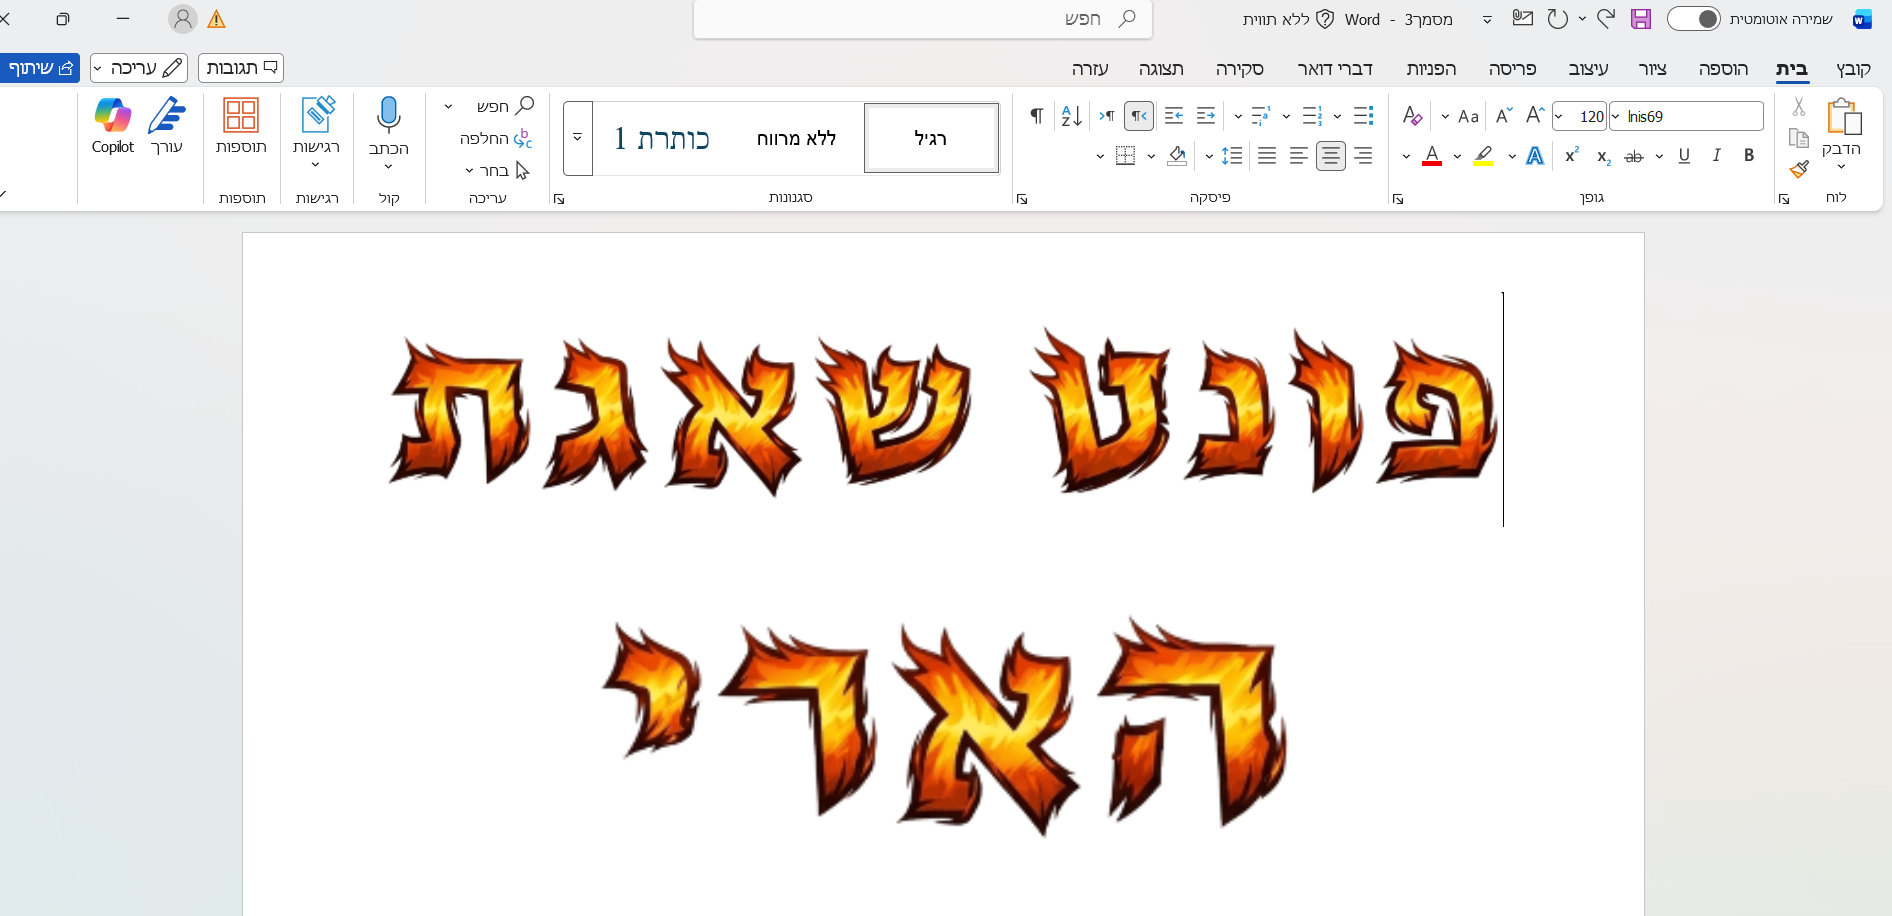Toggle Bold formatting
The width and height of the screenshot is (1892, 916).
pos(1748,156)
